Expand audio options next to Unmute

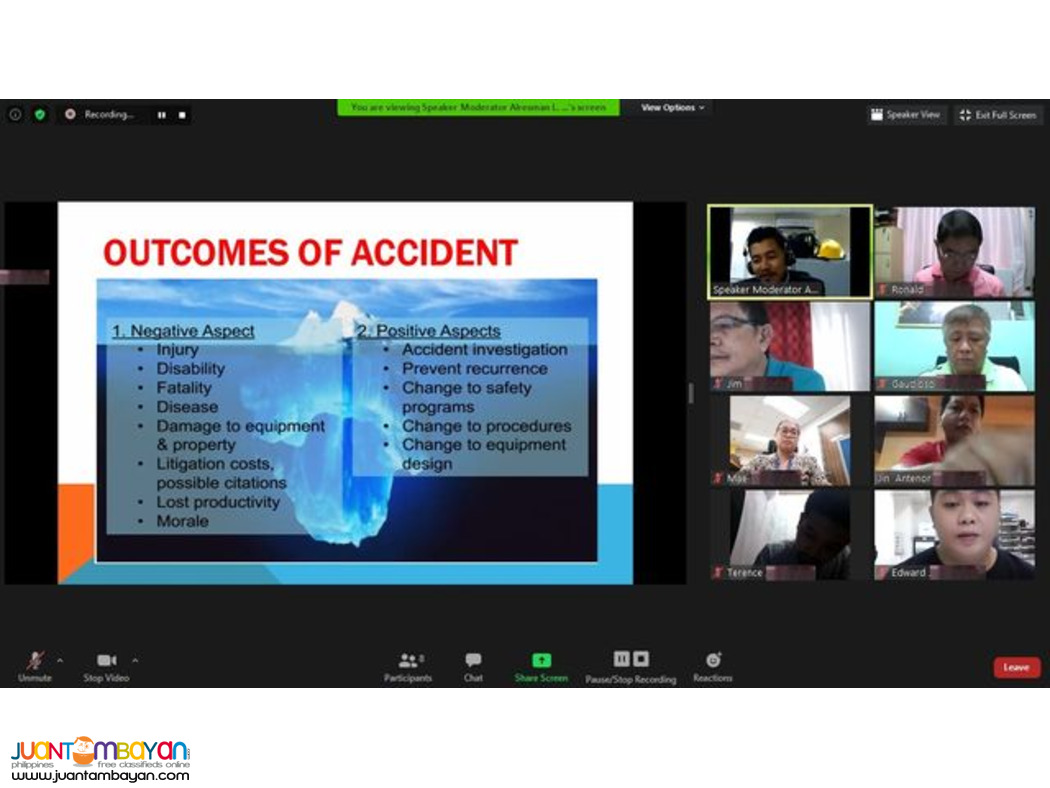pos(60,661)
